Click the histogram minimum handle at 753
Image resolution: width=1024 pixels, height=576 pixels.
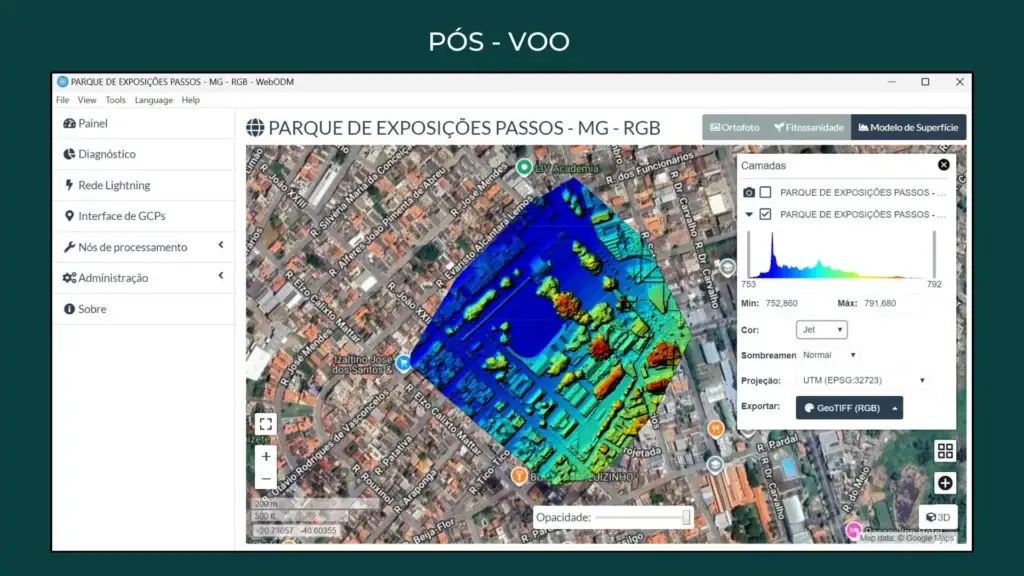749,256
